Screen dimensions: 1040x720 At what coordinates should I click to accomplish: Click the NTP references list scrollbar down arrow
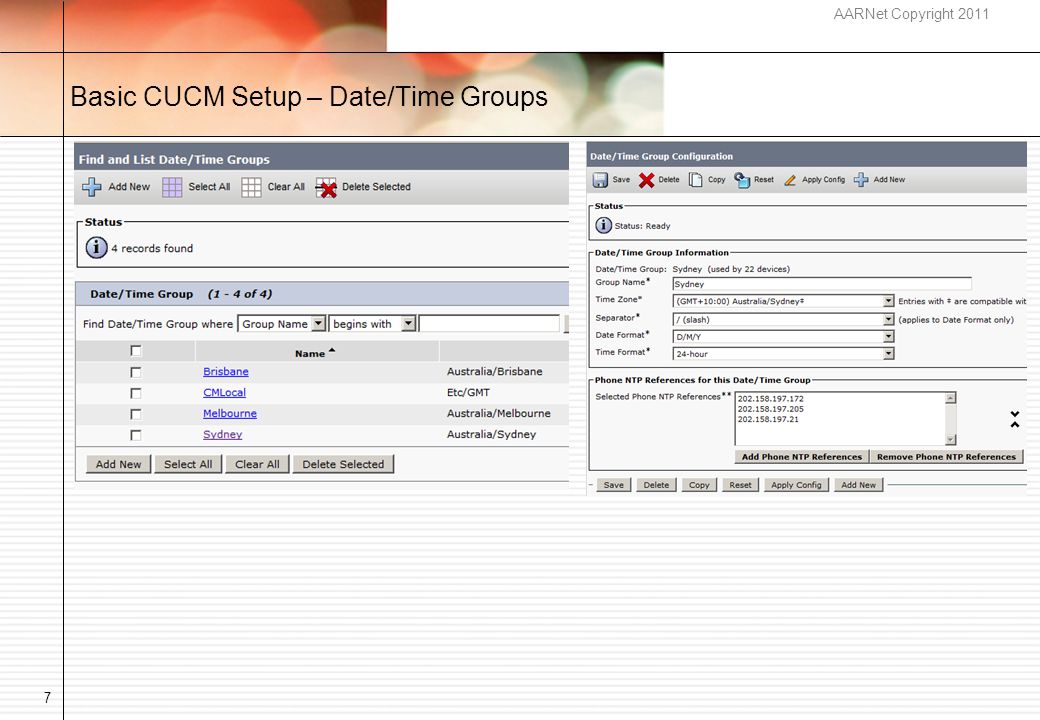coord(950,439)
